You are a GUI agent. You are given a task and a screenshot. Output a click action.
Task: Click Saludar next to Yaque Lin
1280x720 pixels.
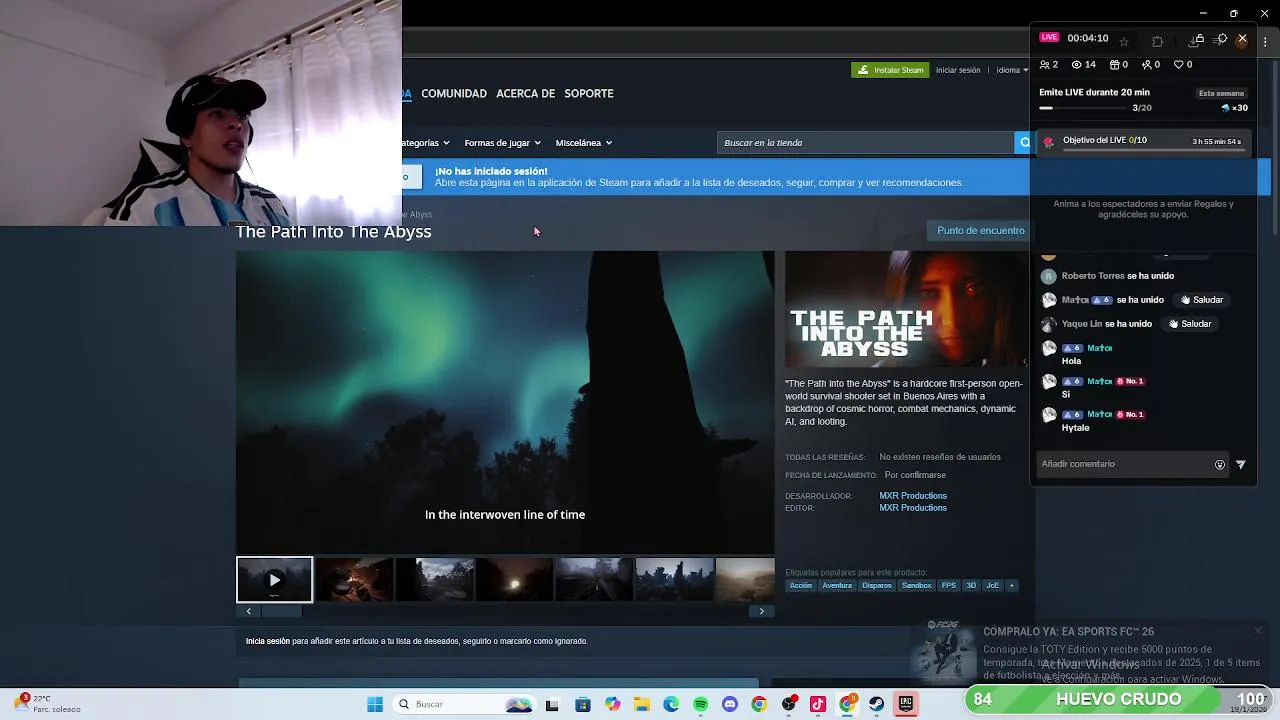click(1190, 324)
